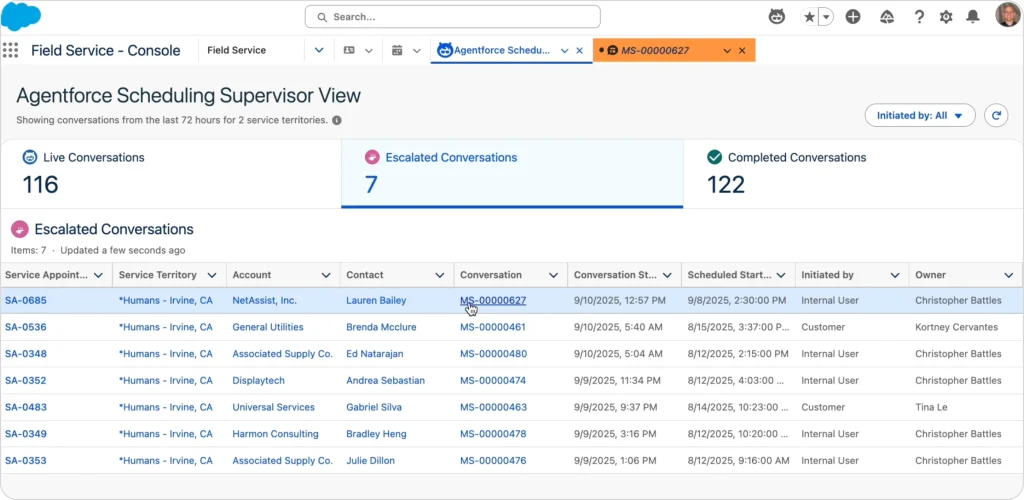Refresh the supervisor view
Screen dimensions: 1024x500
(x=996, y=116)
